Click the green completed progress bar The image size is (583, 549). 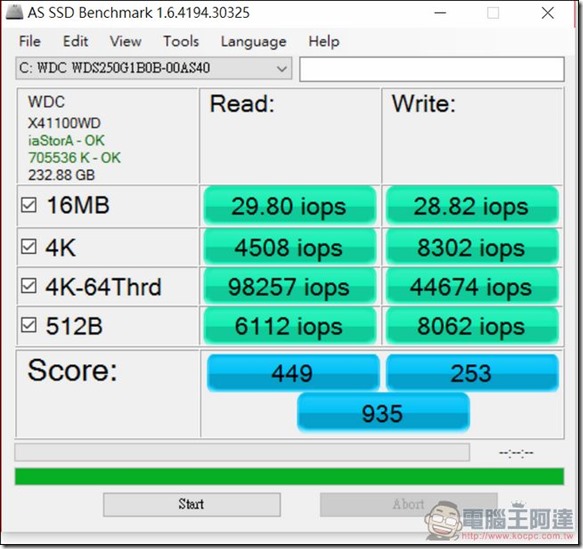click(289, 477)
